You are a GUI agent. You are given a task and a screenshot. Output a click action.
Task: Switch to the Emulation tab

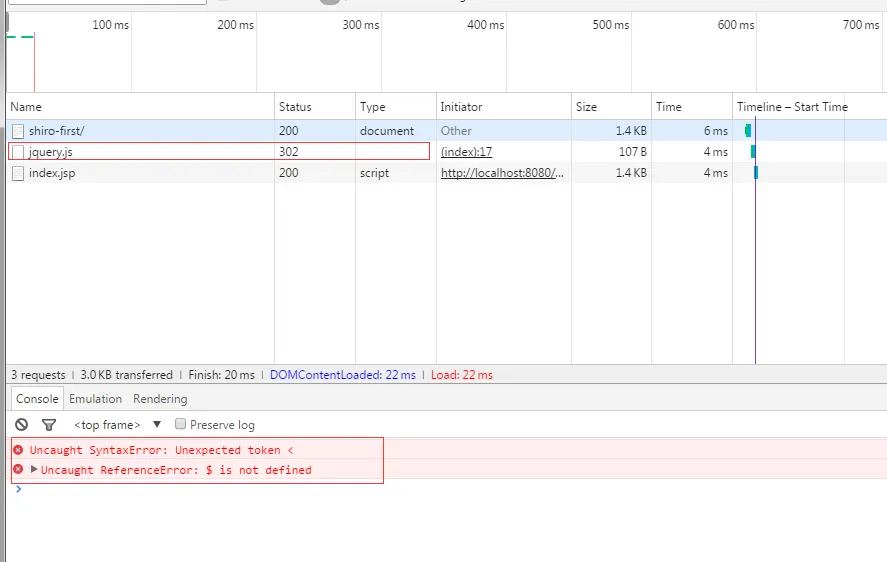pyautogui.click(x=95, y=399)
